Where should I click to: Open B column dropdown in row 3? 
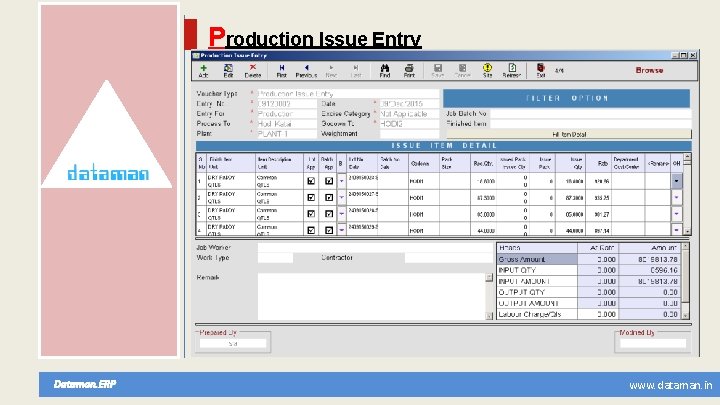click(x=342, y=214)
